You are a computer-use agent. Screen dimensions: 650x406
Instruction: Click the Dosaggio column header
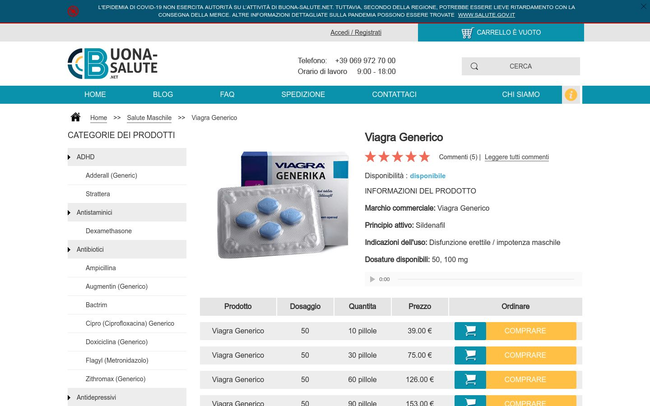tap(305, 306)
